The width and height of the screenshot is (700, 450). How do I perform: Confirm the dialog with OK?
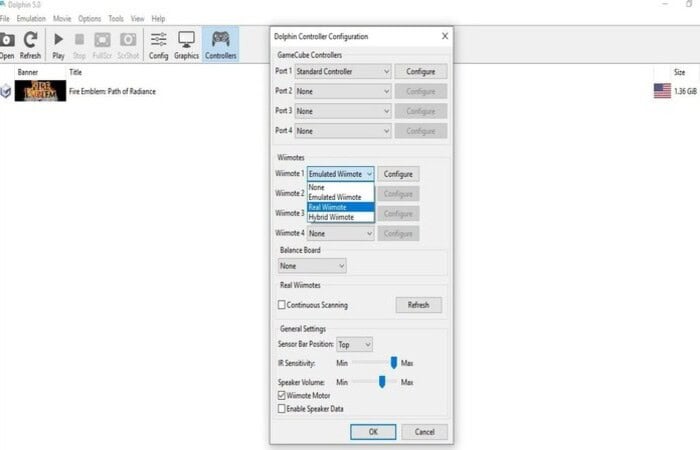pyautogui.click(x=373, y=432)
